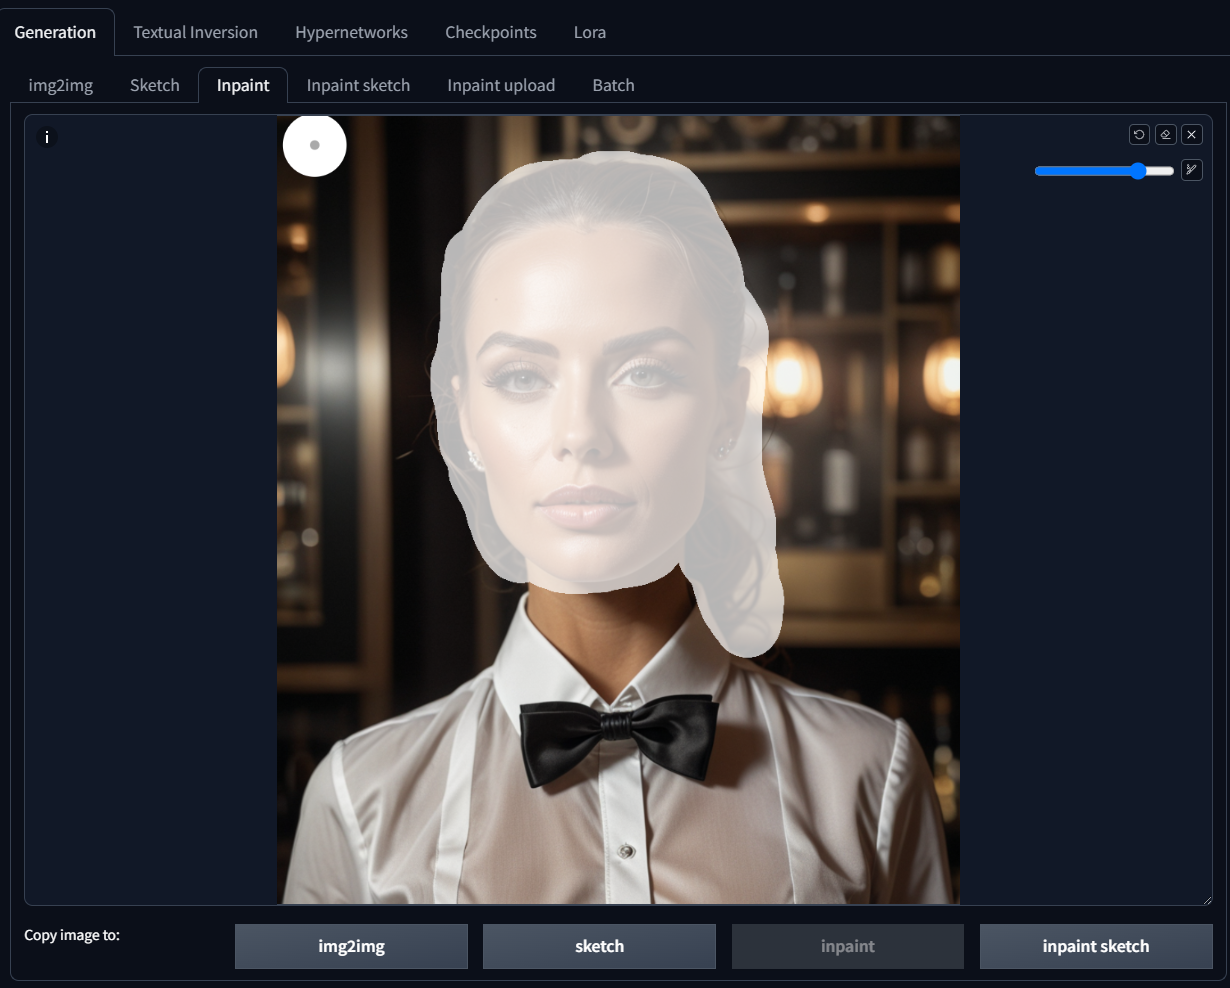Select the img2img sub-tab

[60, 85]
